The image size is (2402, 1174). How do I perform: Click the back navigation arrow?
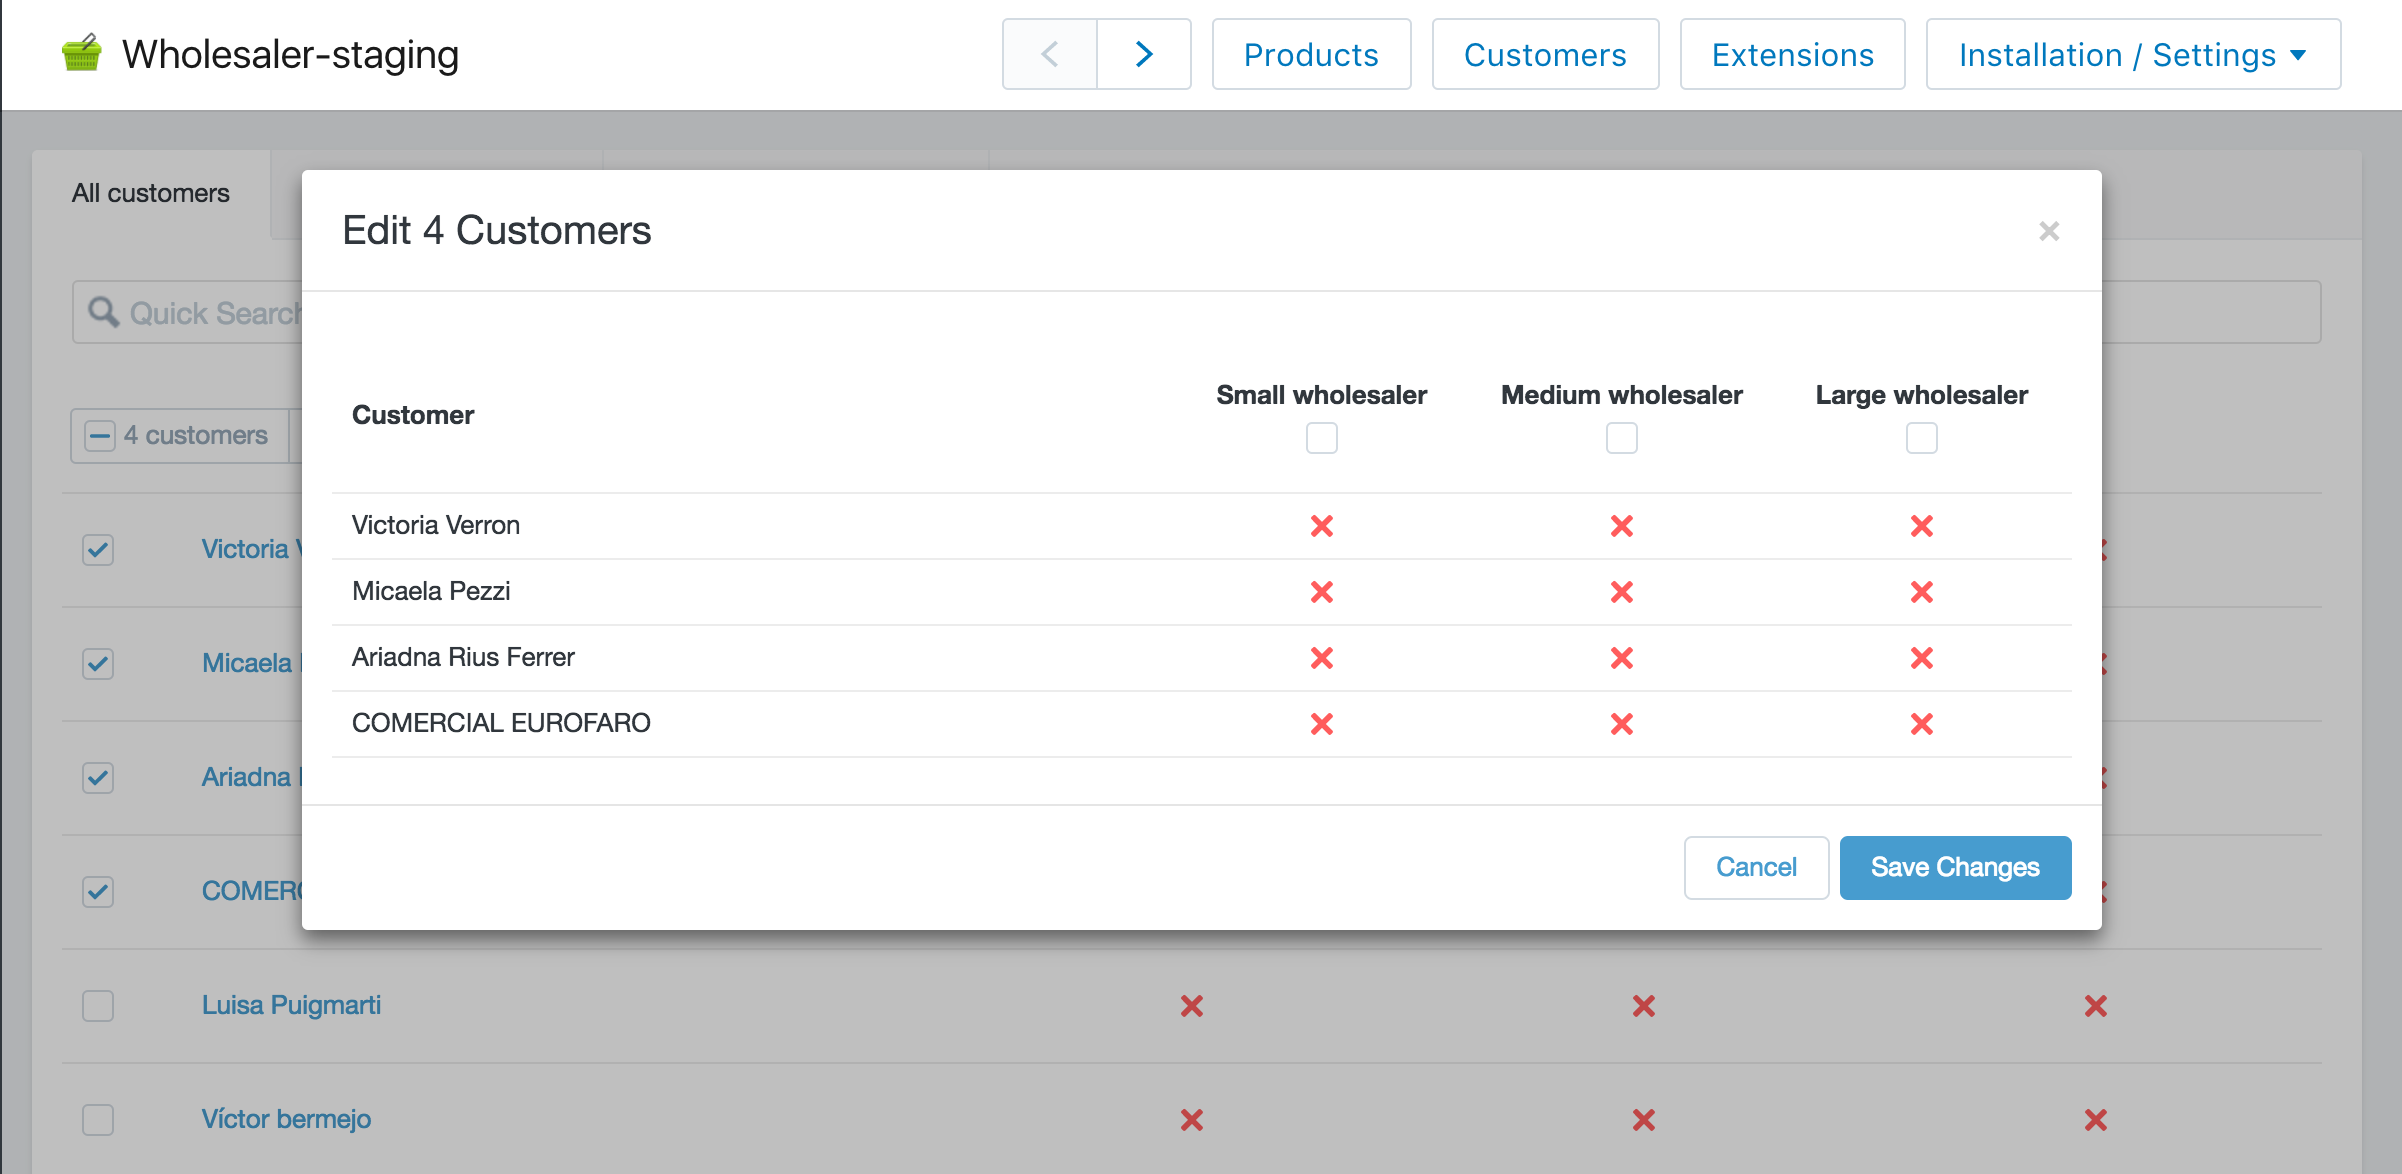coord(1048,54)
